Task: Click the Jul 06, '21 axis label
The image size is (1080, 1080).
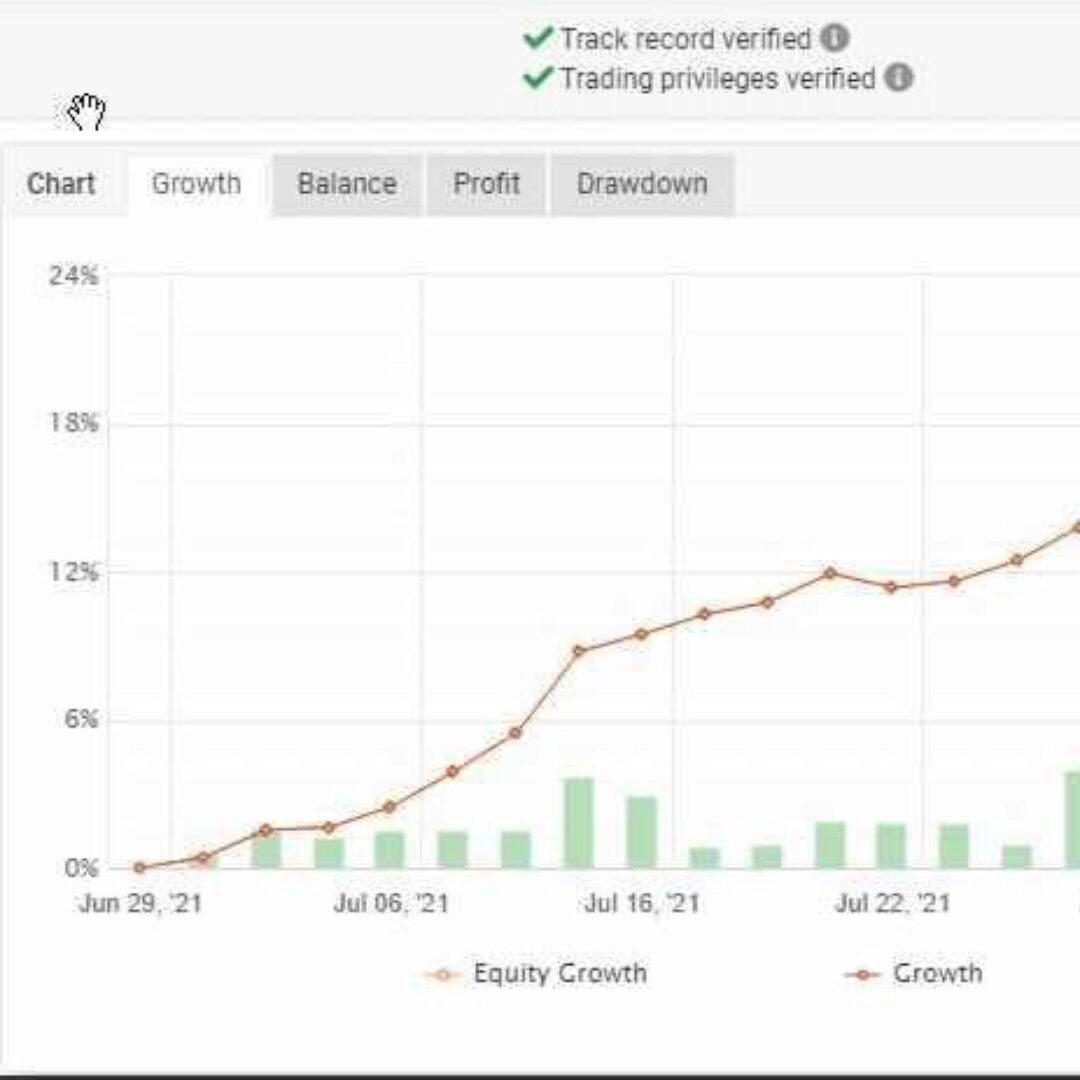Action: 391,904
